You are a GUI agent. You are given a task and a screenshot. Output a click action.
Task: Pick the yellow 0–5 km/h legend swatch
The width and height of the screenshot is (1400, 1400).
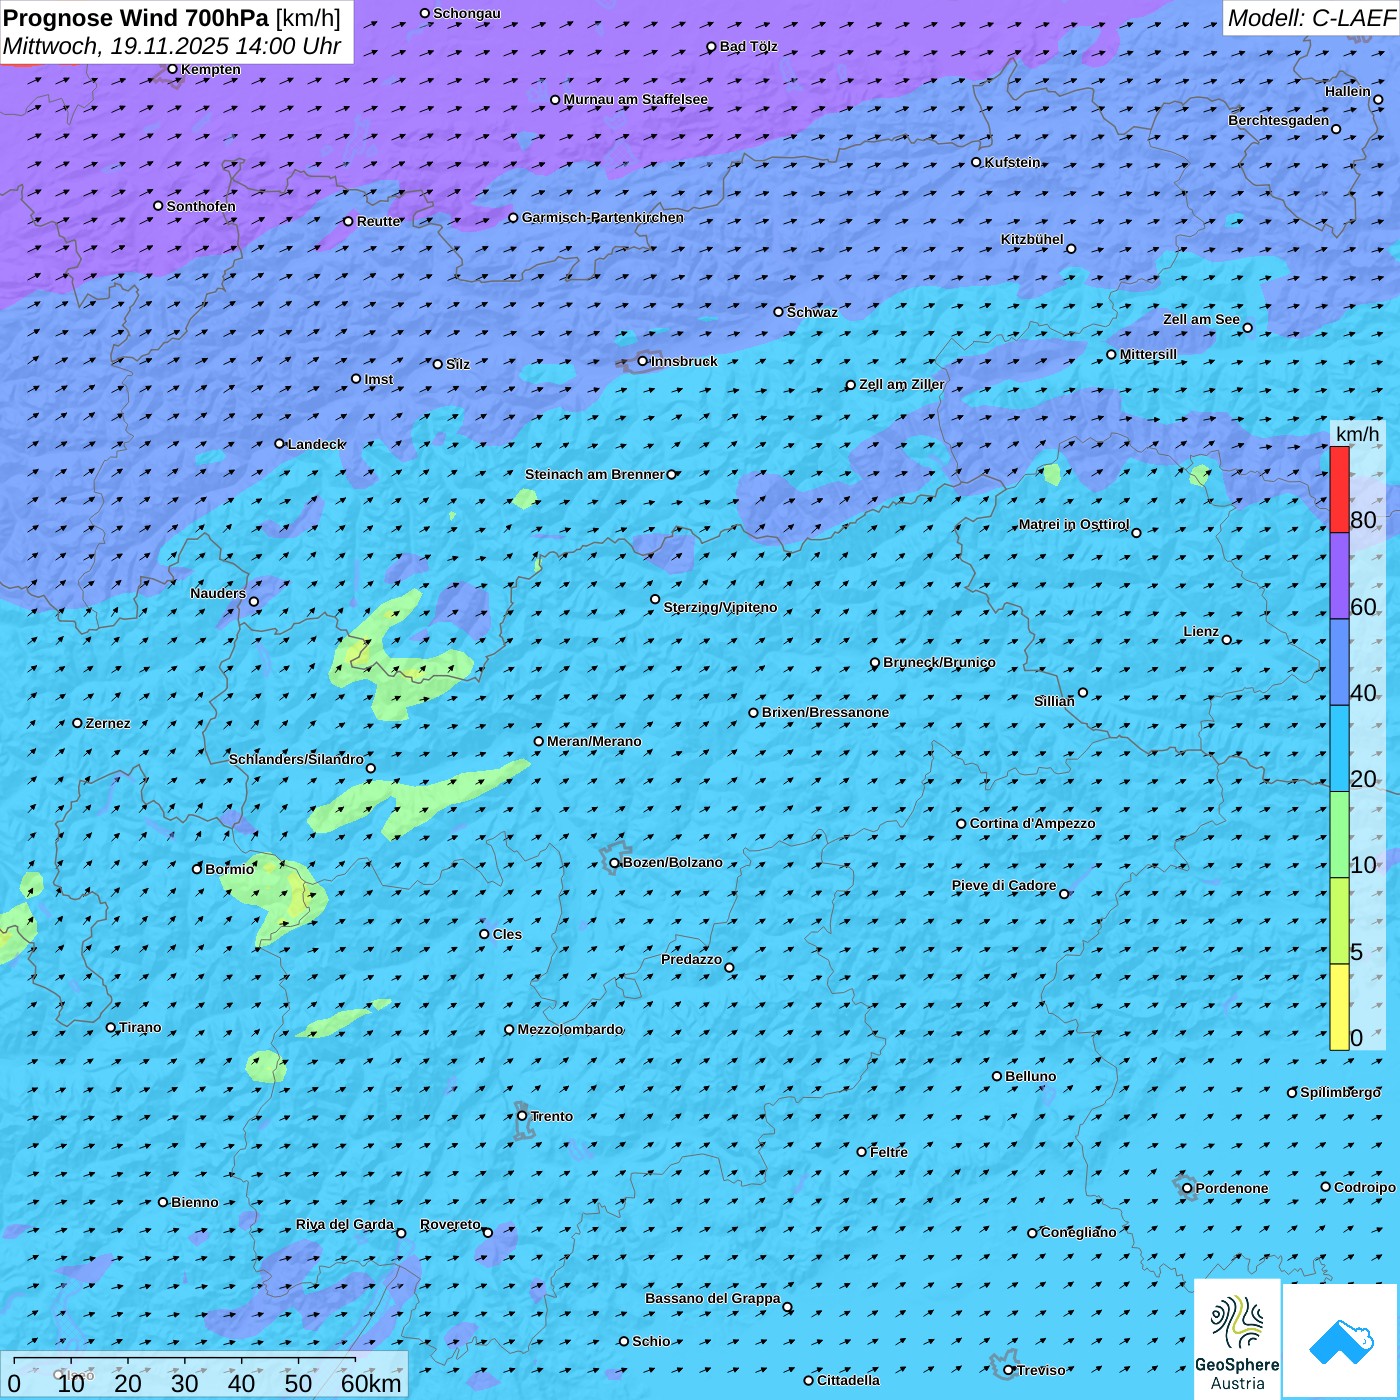click(x=1339, y=1006)
